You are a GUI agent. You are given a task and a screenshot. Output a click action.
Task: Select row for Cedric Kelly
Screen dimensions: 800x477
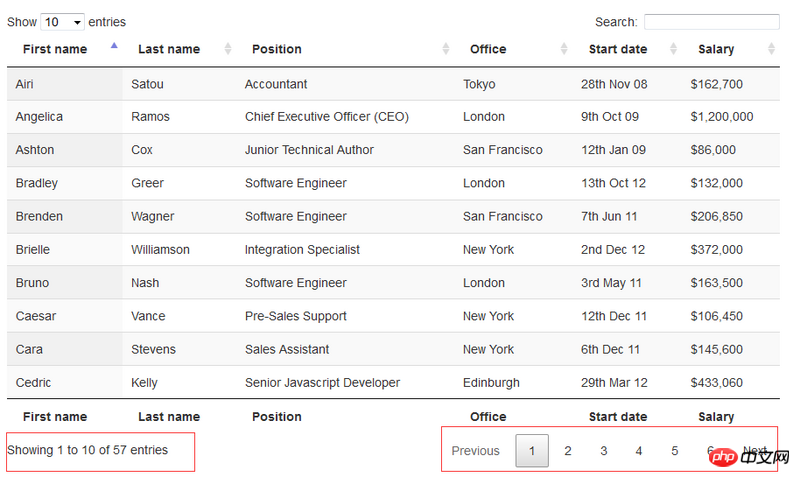(300, 383)
